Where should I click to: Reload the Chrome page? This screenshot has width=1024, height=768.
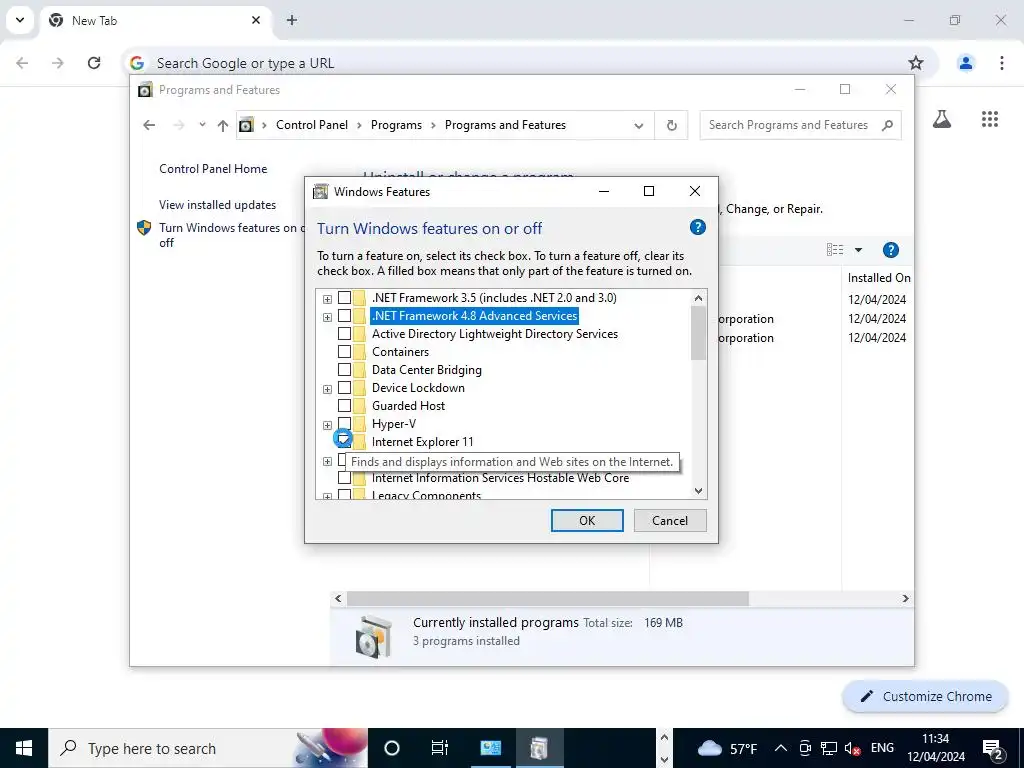coord(94,63)
